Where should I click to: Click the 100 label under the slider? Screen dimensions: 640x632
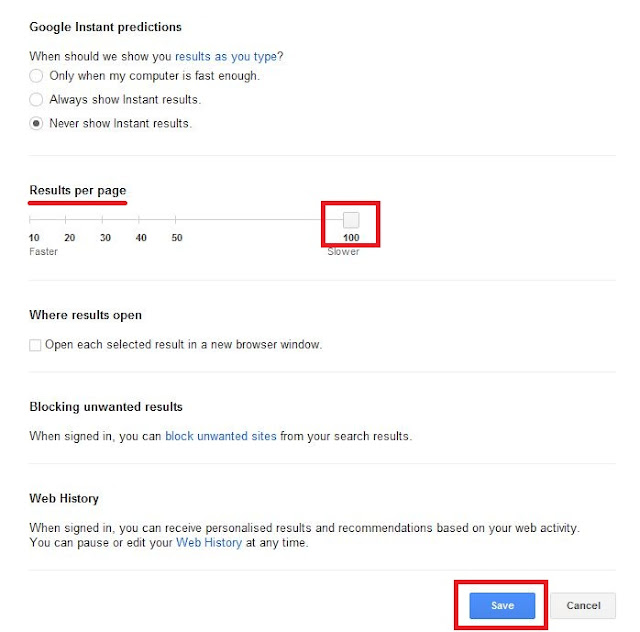click(351, 238)
